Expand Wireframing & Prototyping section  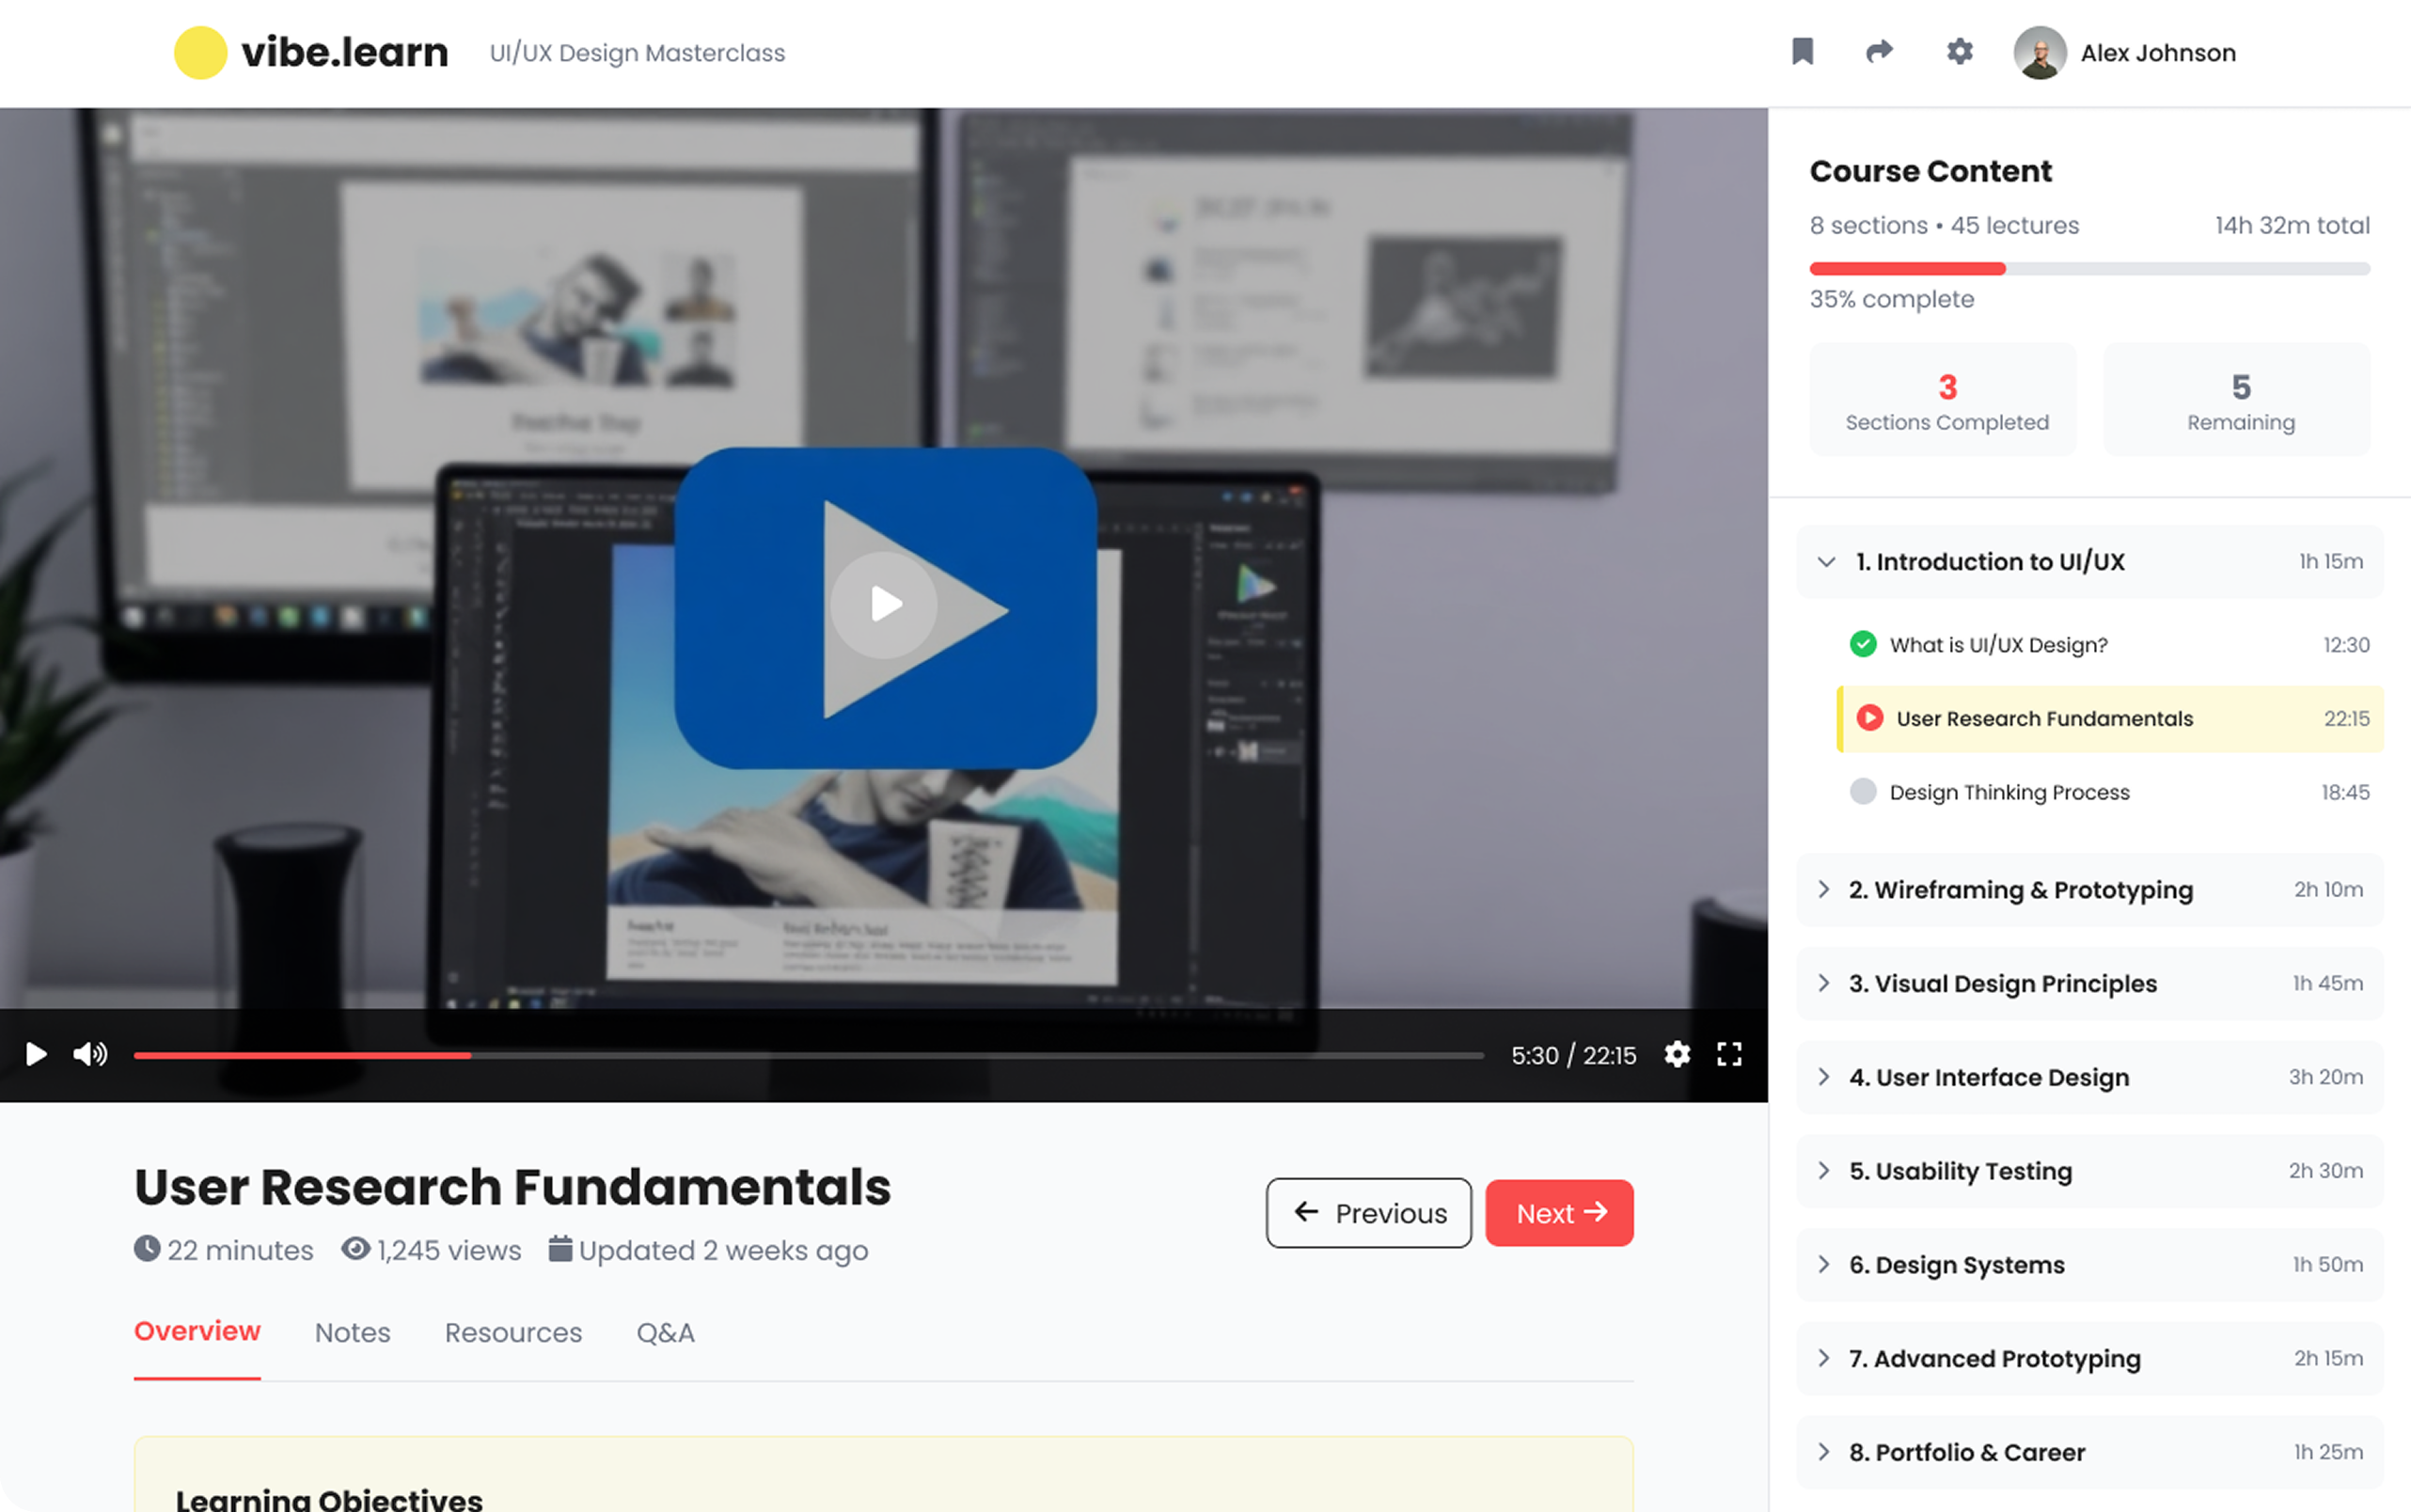pos(1824,889)
